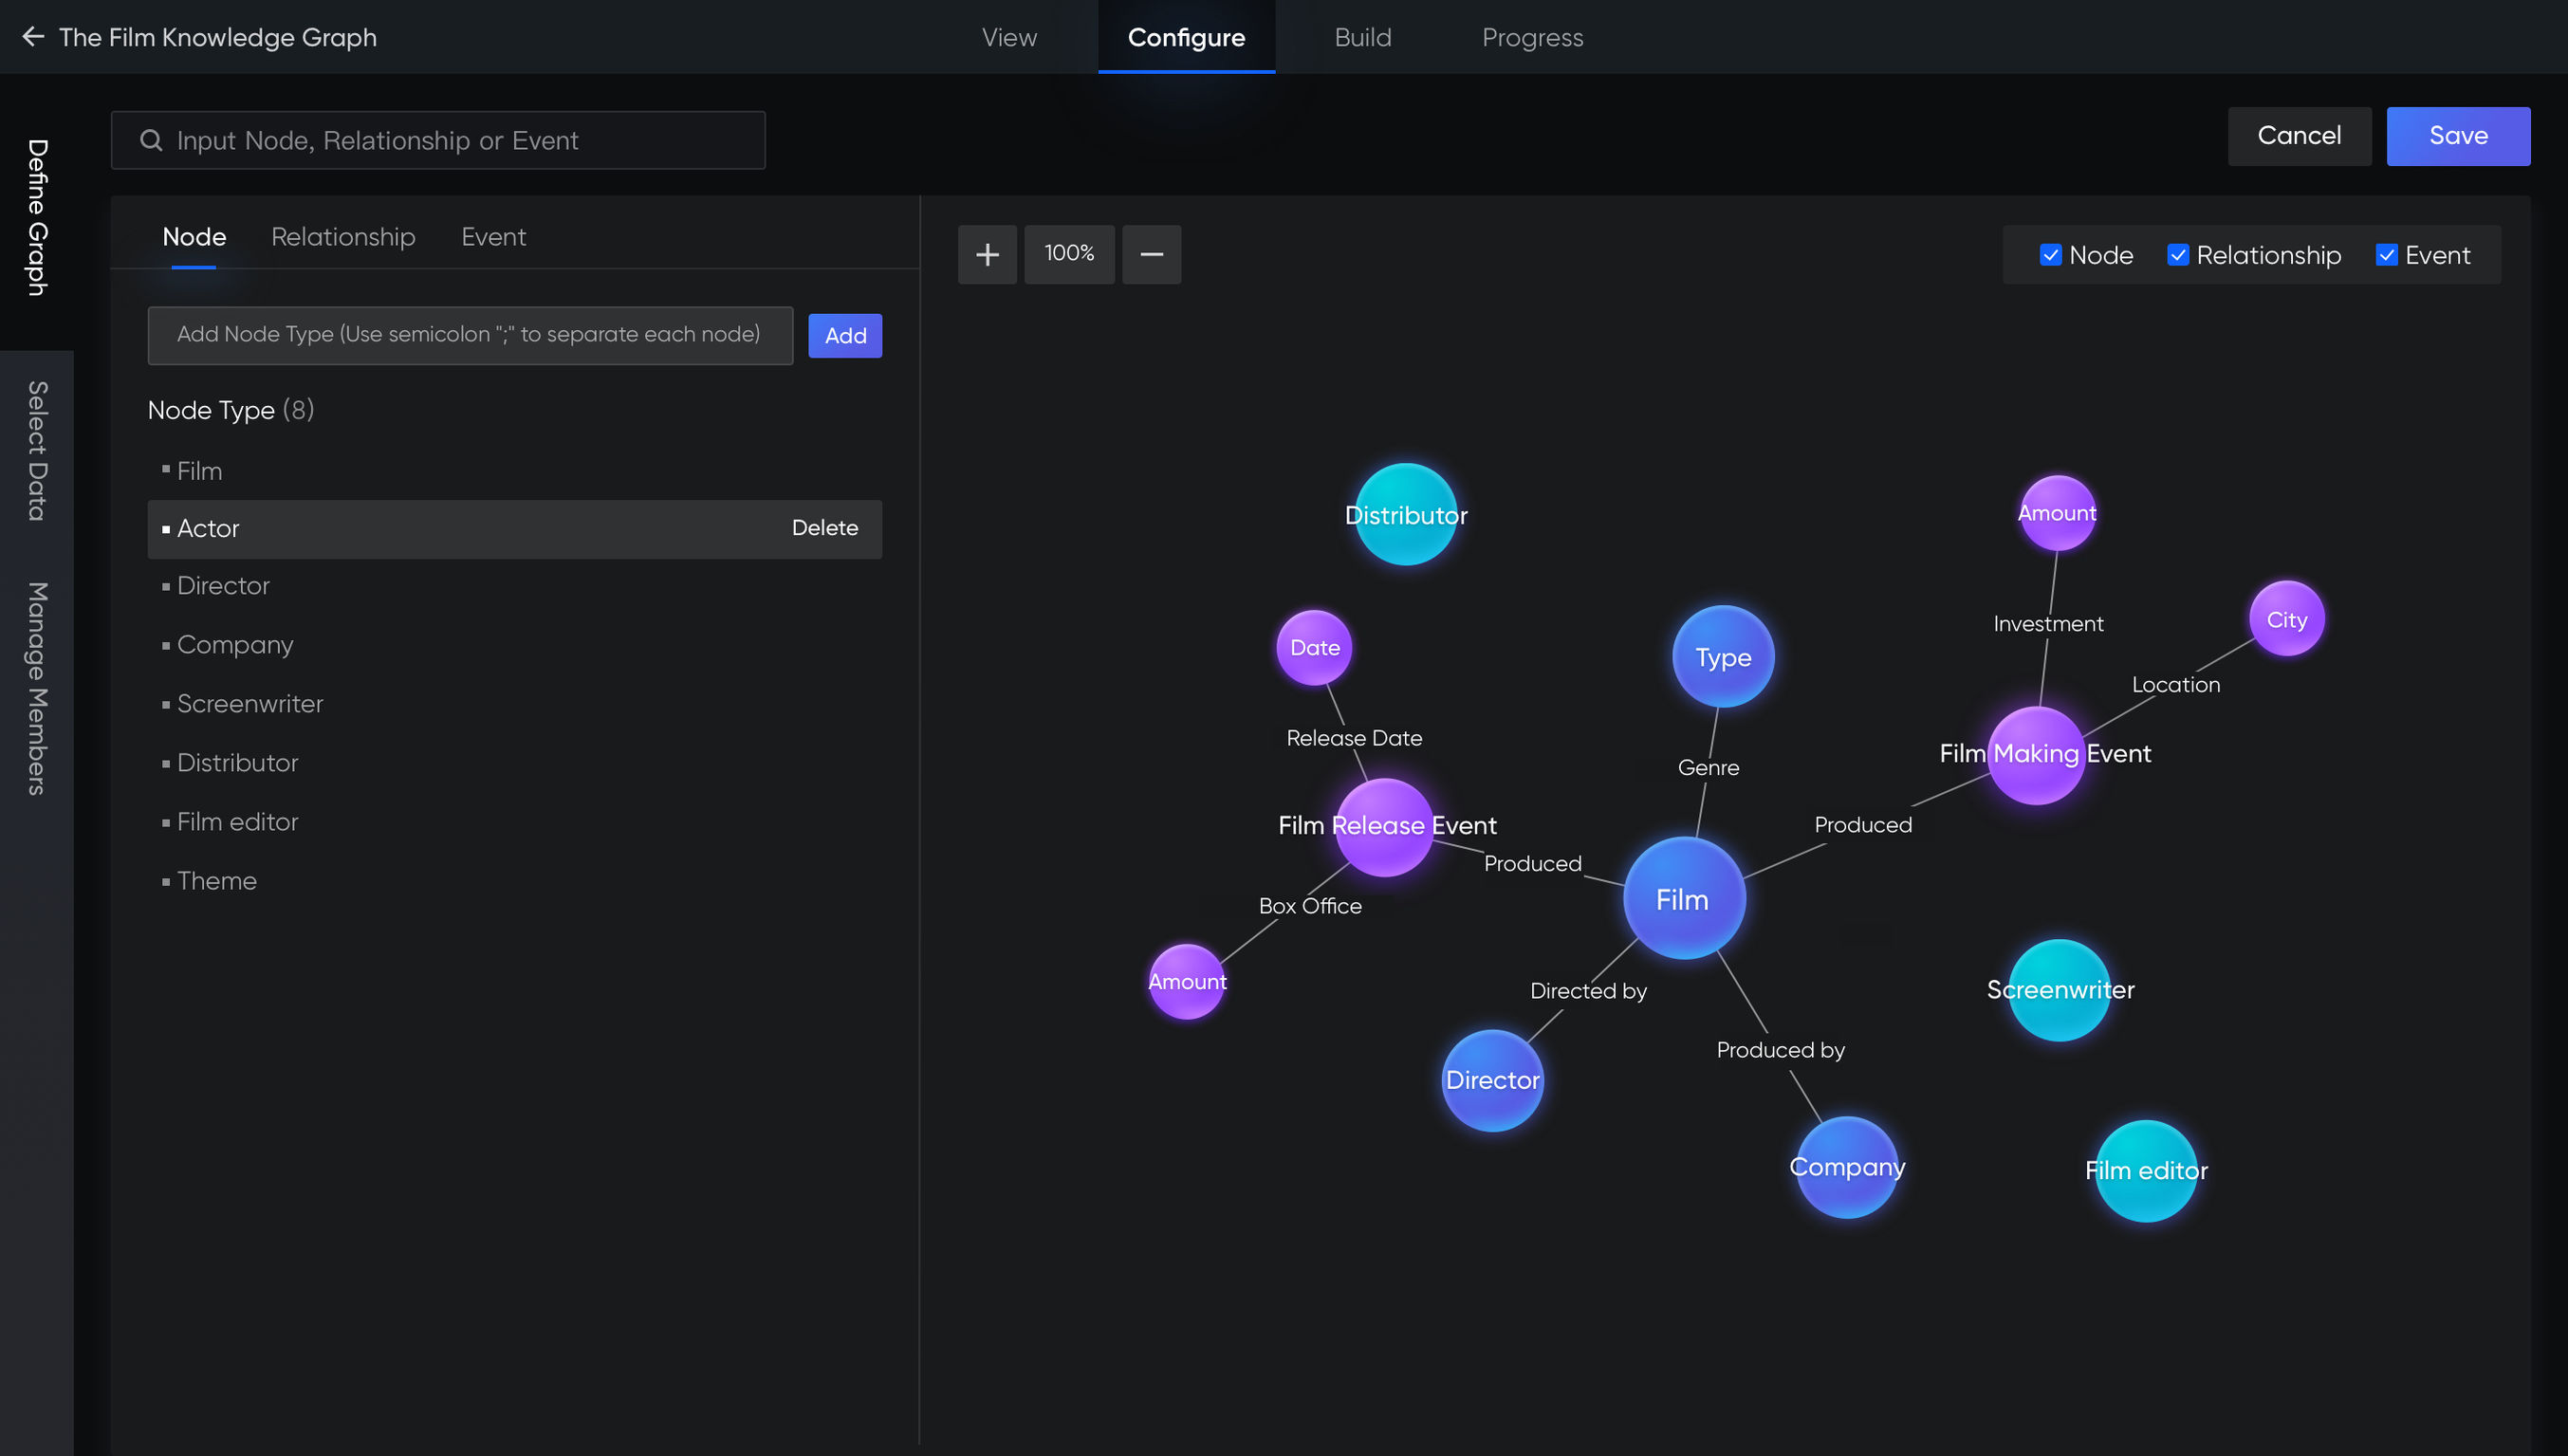Click the Add Node Type input field
This screenshot has height=1456, width=2568.
(469, 335)
